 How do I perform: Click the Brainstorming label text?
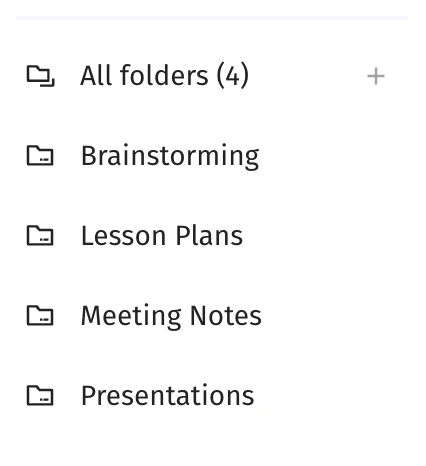pos(170,157)
